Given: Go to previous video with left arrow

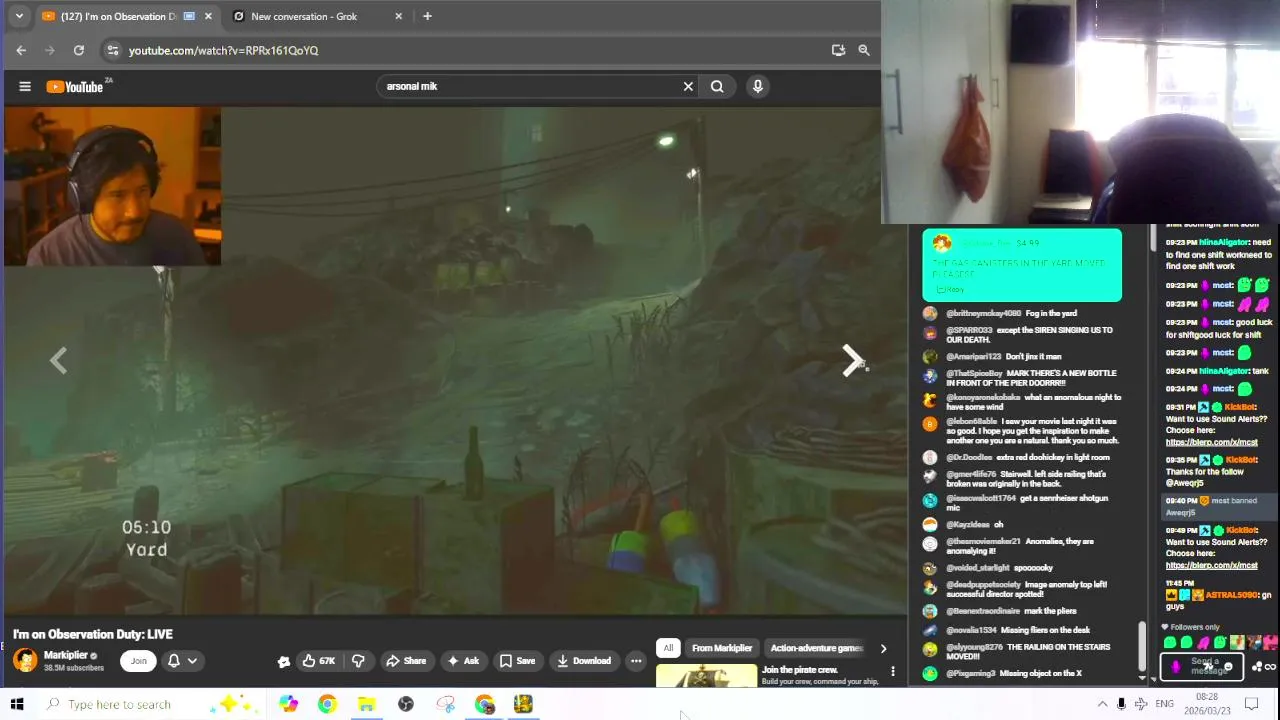Looking at the screenshot, I should 58,361.
